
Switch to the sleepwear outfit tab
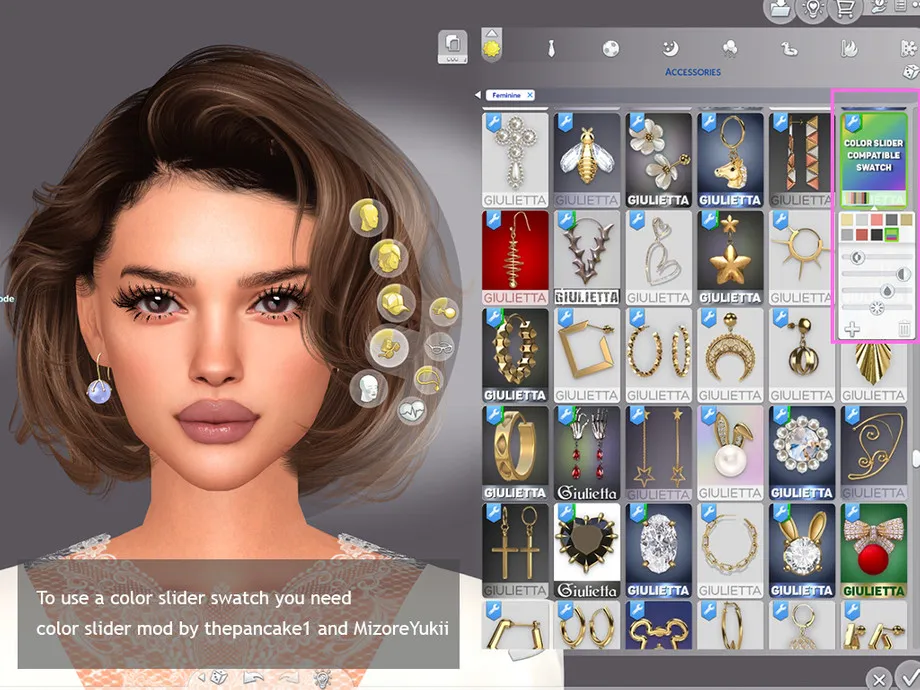point(670,48)
